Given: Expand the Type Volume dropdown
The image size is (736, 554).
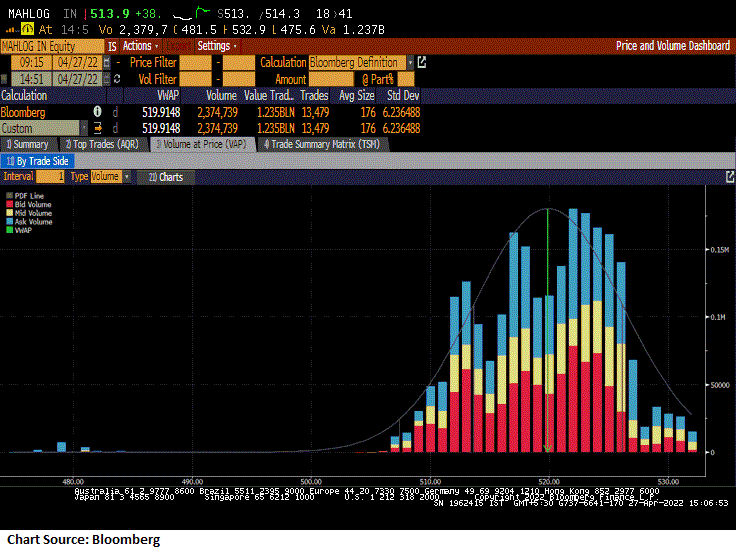Looking at the screenshot, I should tap(110, 176).
